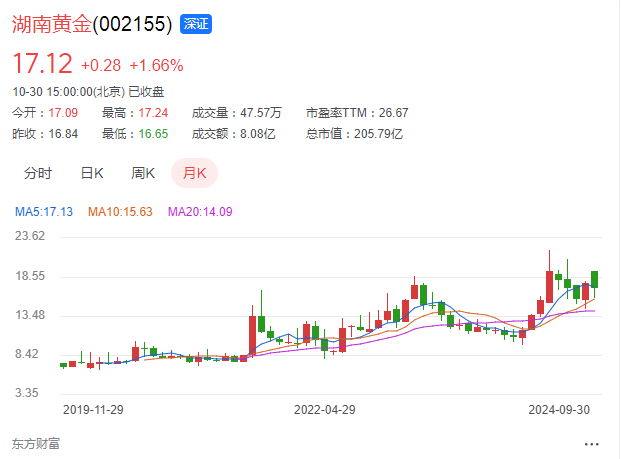
Task: Click the MA10:15.63 legend label
Action: [x=120, y=212]
